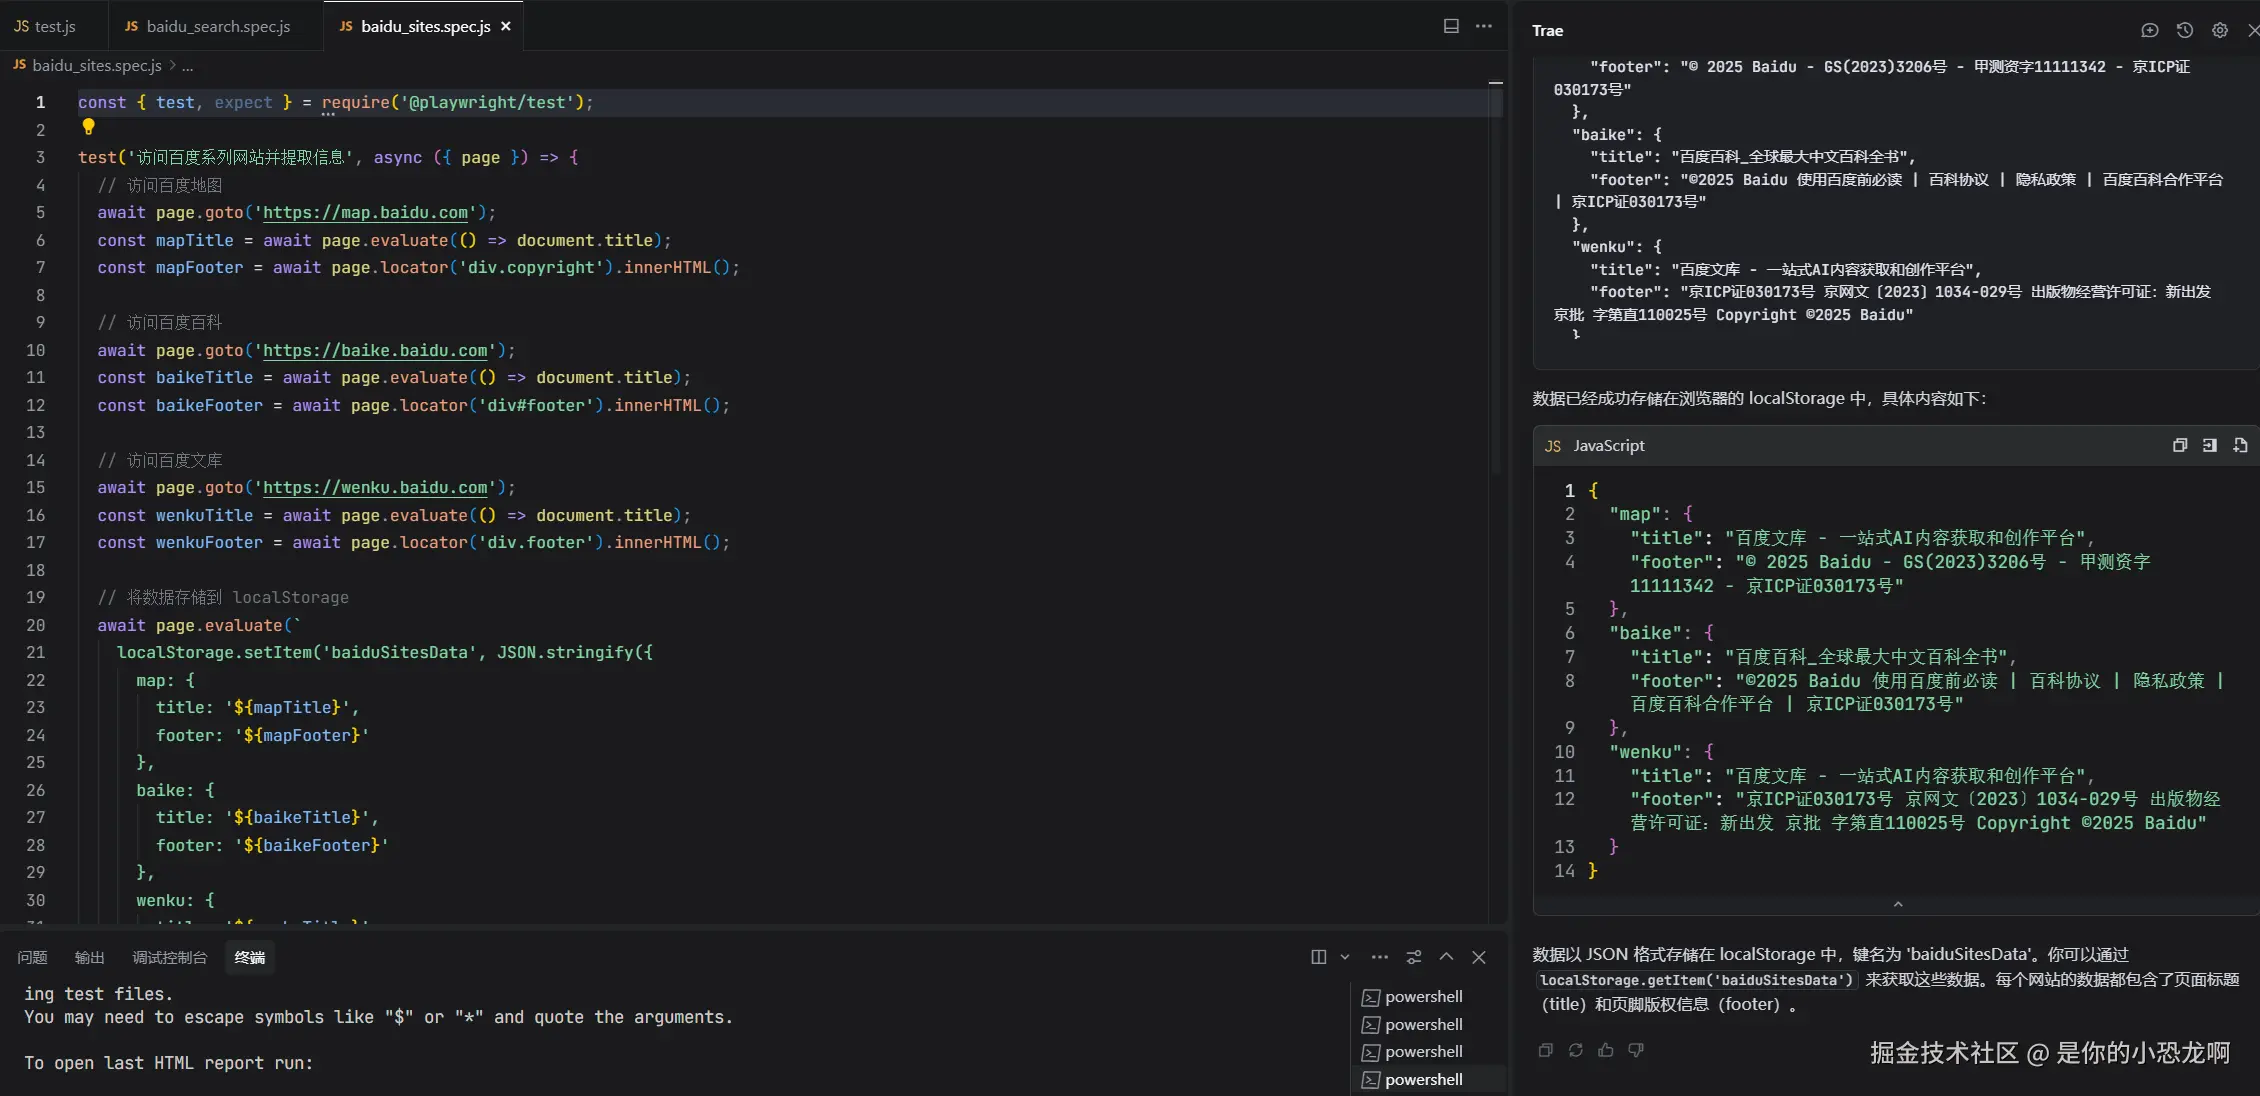
Task: Open Trae AI settings gear
Action: click(x=2220, y=30)
